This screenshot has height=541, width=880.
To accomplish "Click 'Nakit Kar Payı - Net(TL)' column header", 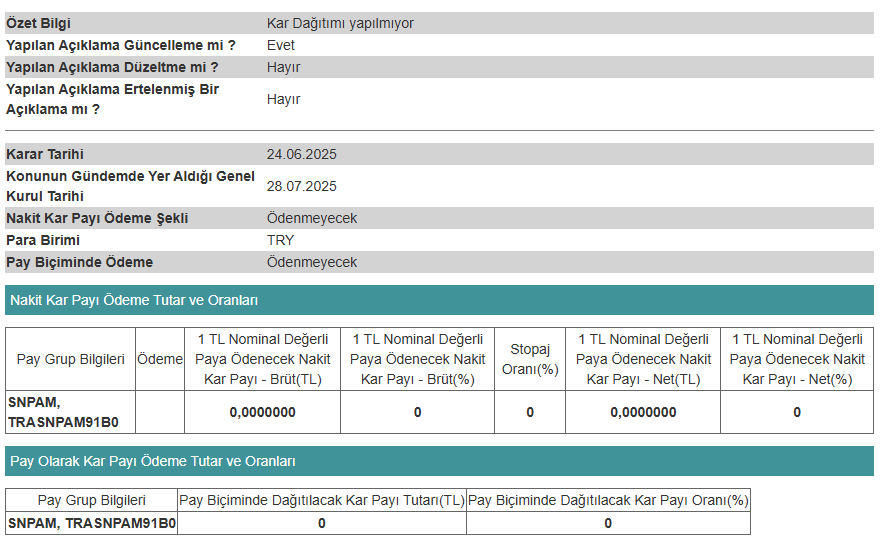I will (643, 359).
